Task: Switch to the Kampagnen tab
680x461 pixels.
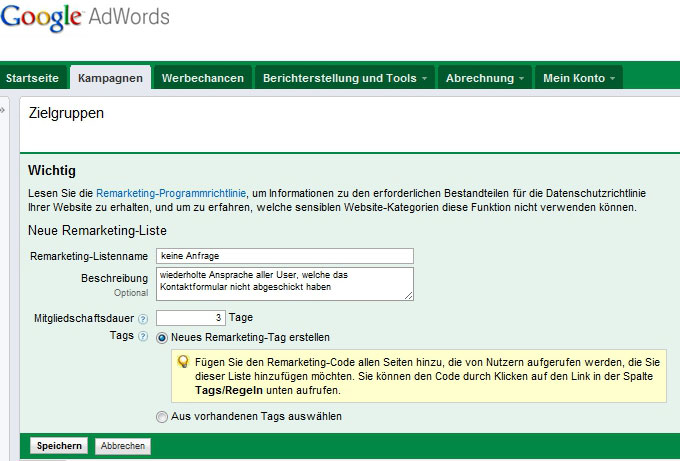Action: (x=110, y=78)
